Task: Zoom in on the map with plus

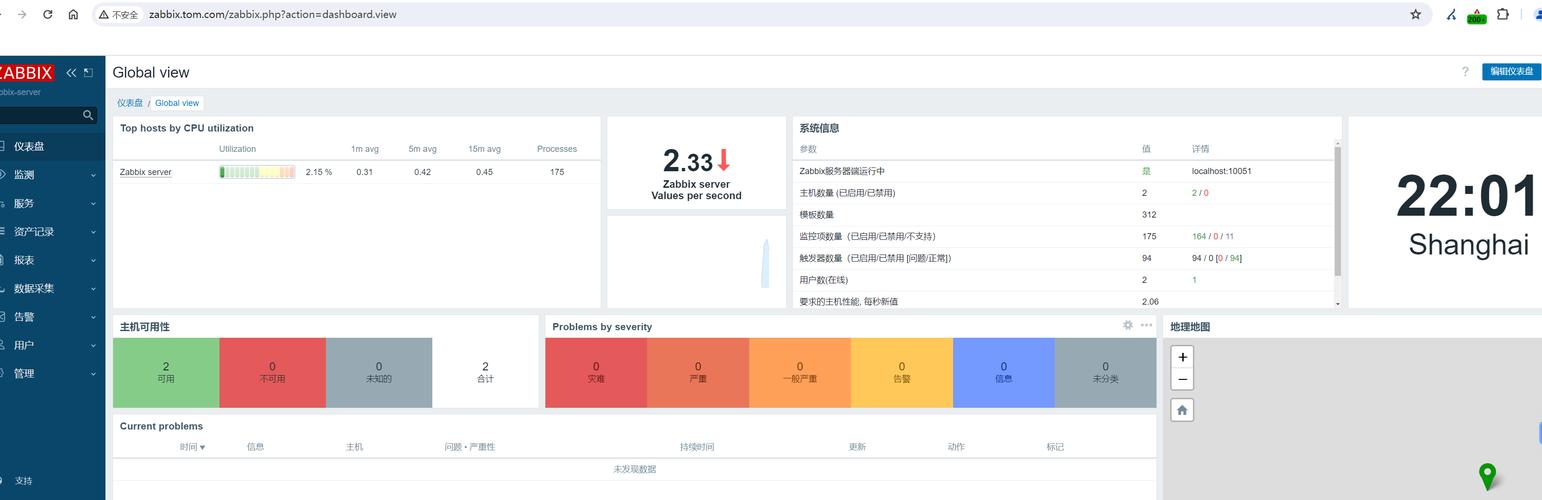Action: [x=1183, y=357]
